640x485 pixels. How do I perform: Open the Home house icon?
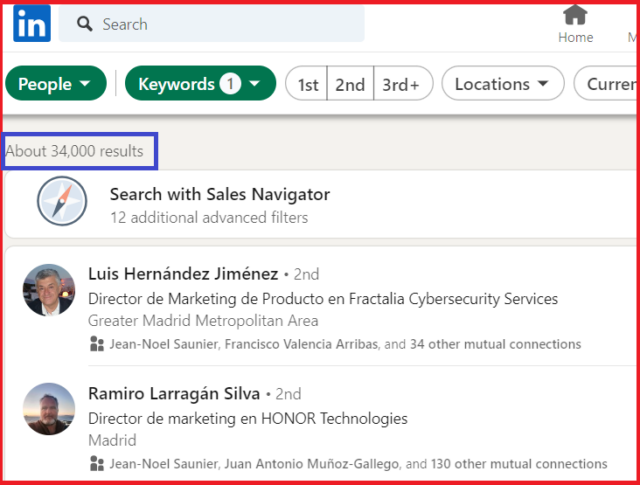(x=575, y=15)
